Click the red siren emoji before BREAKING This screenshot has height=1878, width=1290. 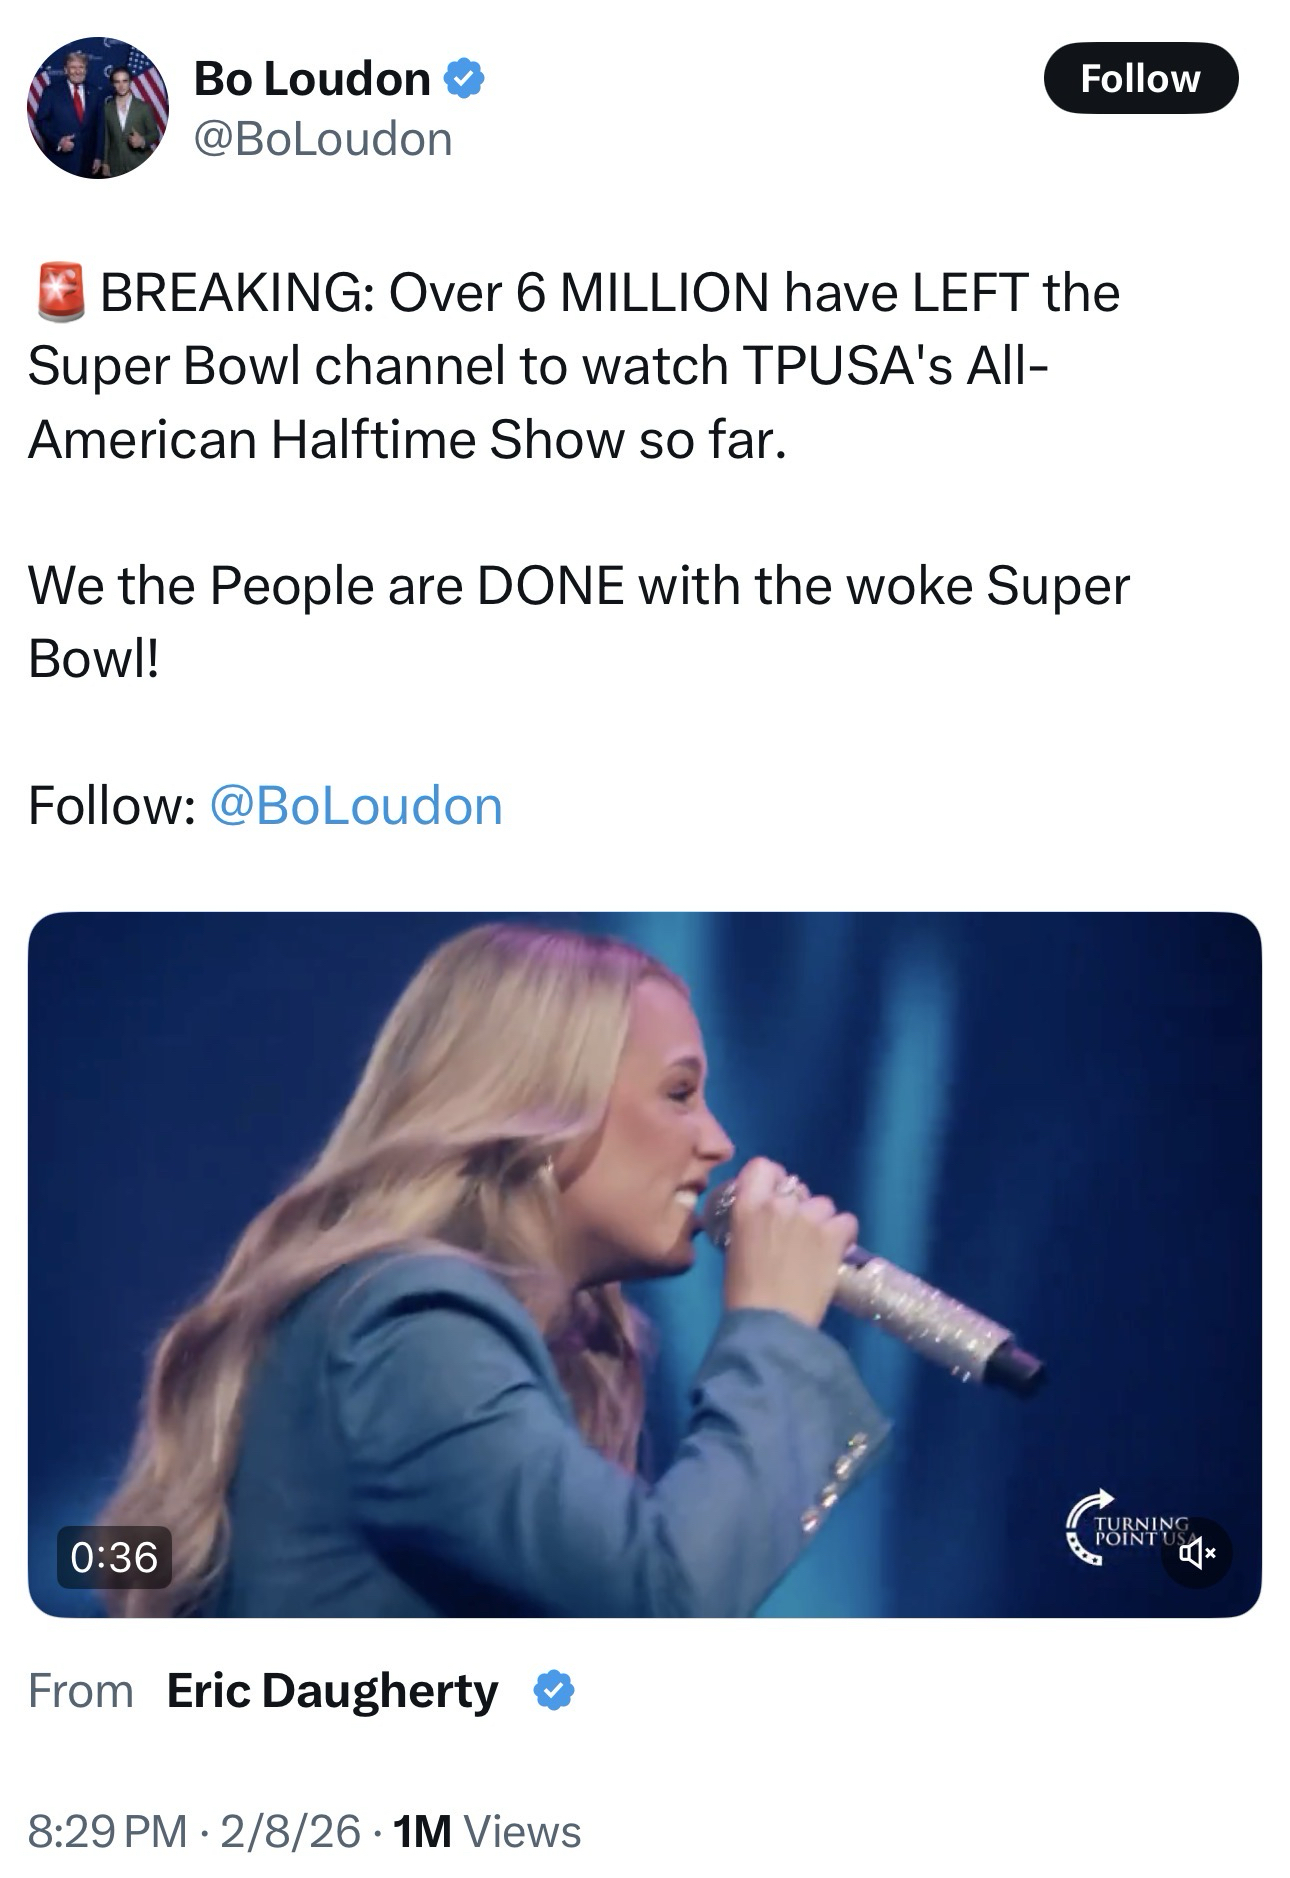pyautogui.click(x=62, y=292)
